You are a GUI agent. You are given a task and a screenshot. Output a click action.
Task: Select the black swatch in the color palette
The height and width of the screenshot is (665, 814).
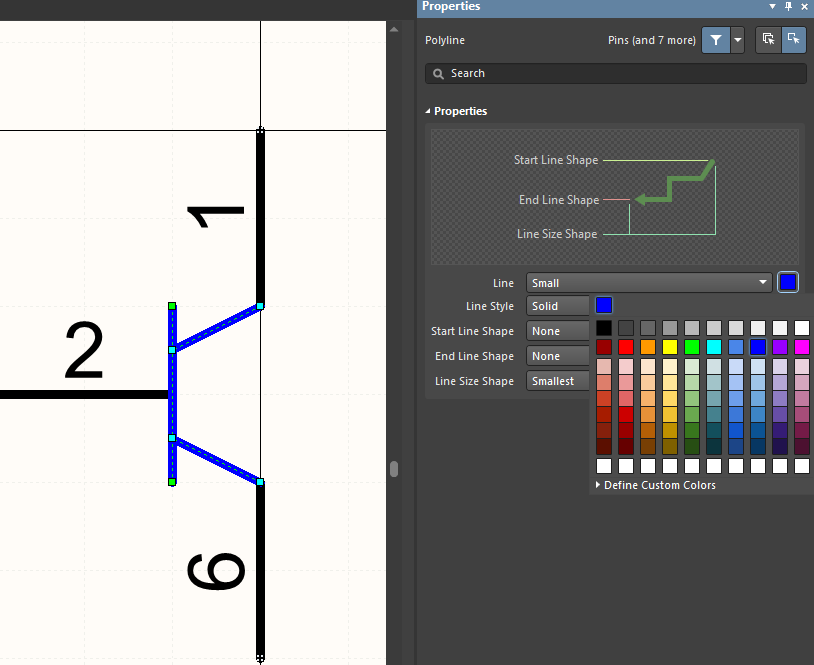[x=603, y=328]
